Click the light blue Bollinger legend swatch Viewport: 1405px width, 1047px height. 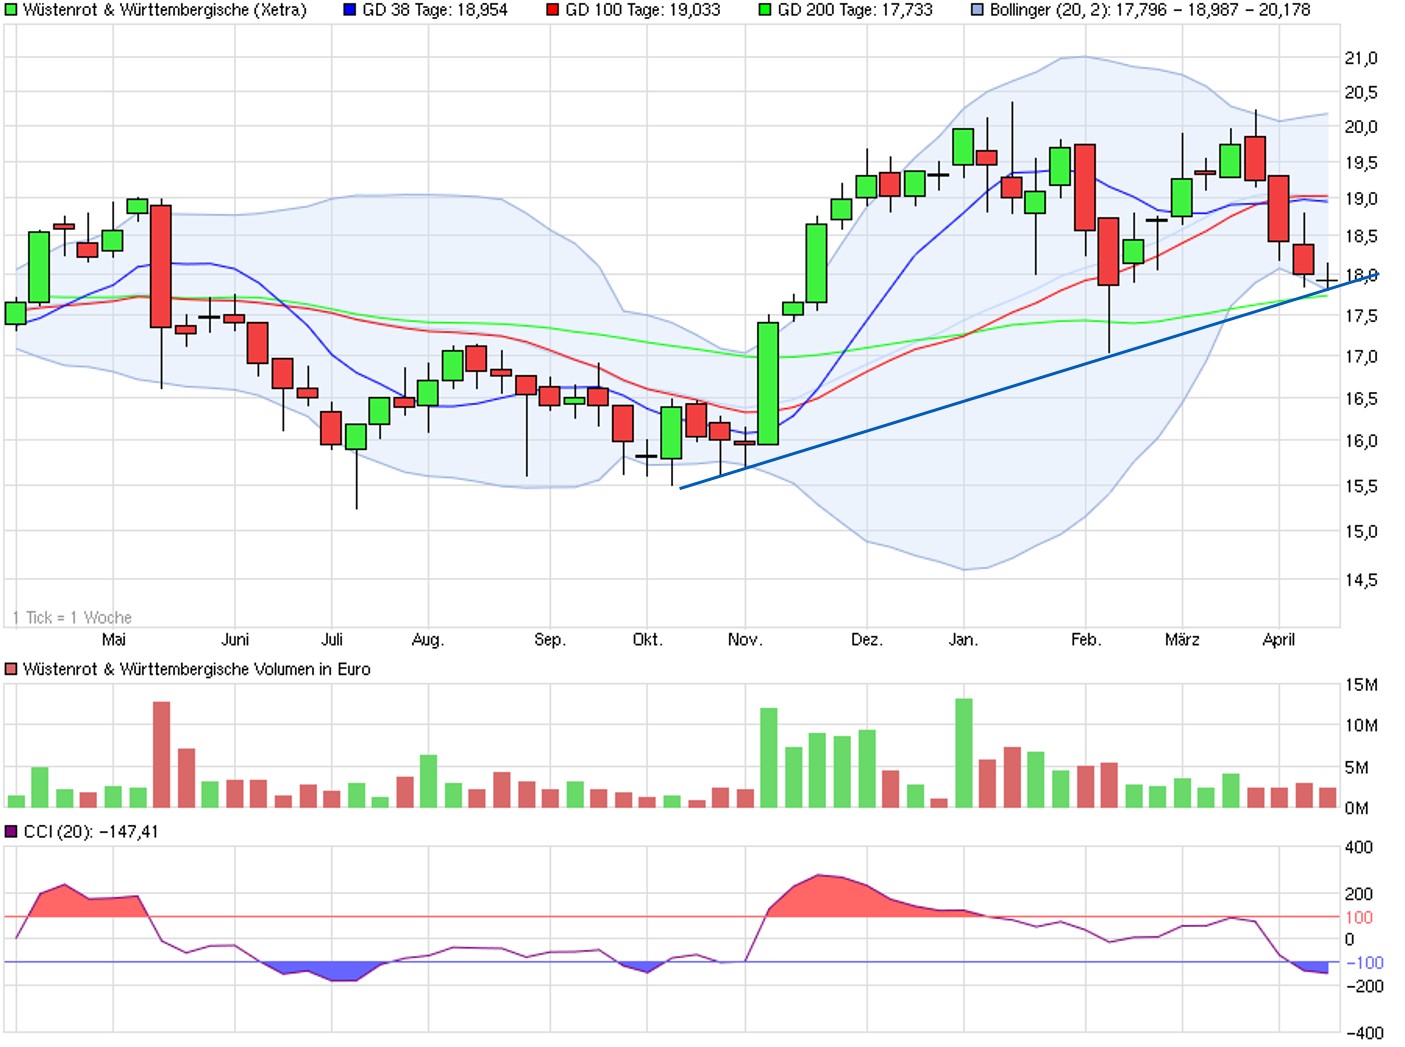click(x=977, y=10)
